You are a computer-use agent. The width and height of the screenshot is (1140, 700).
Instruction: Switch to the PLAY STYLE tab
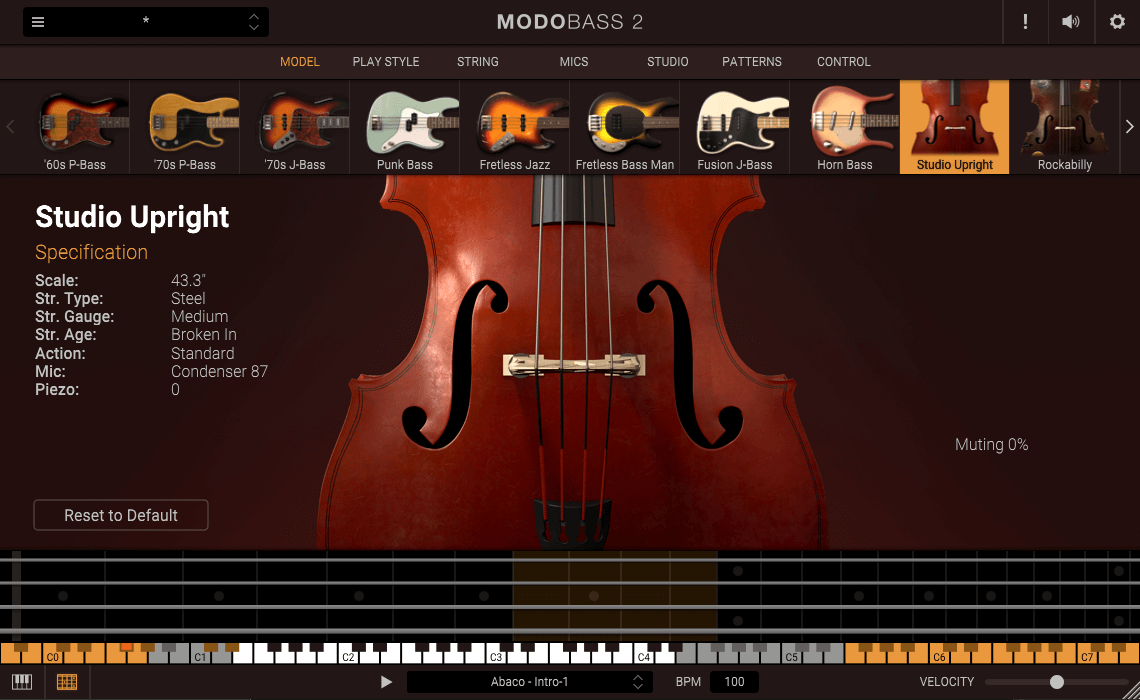click(x=386, y=62)
